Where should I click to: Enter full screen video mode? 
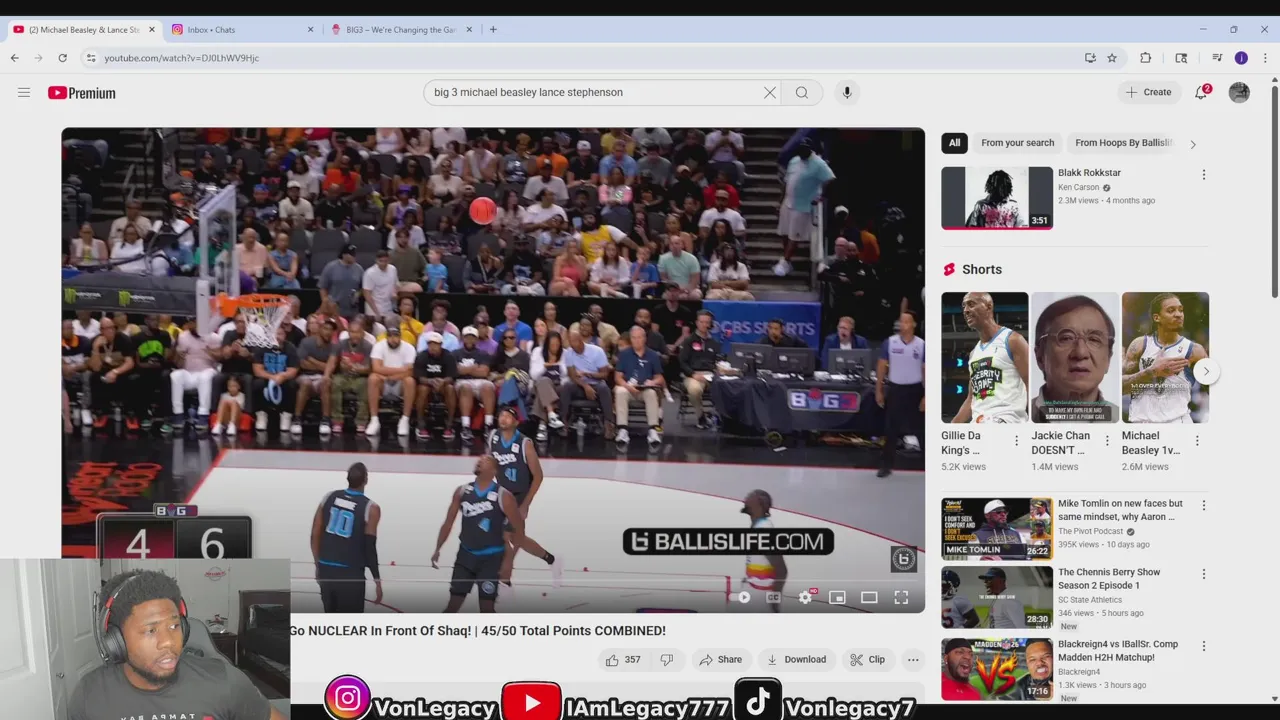point(901,597)
